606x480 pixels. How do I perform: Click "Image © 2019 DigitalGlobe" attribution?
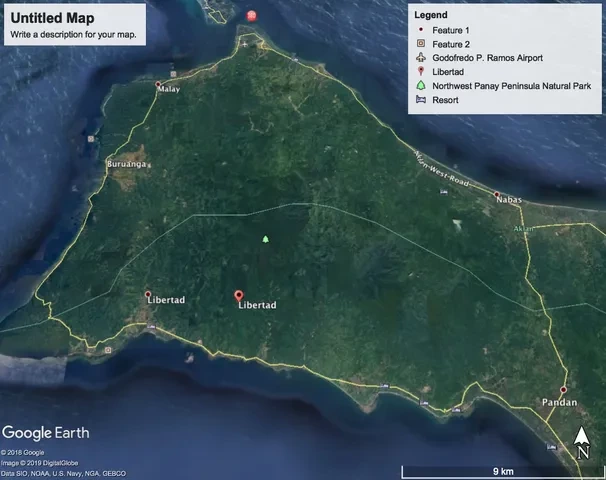(39, 463)
